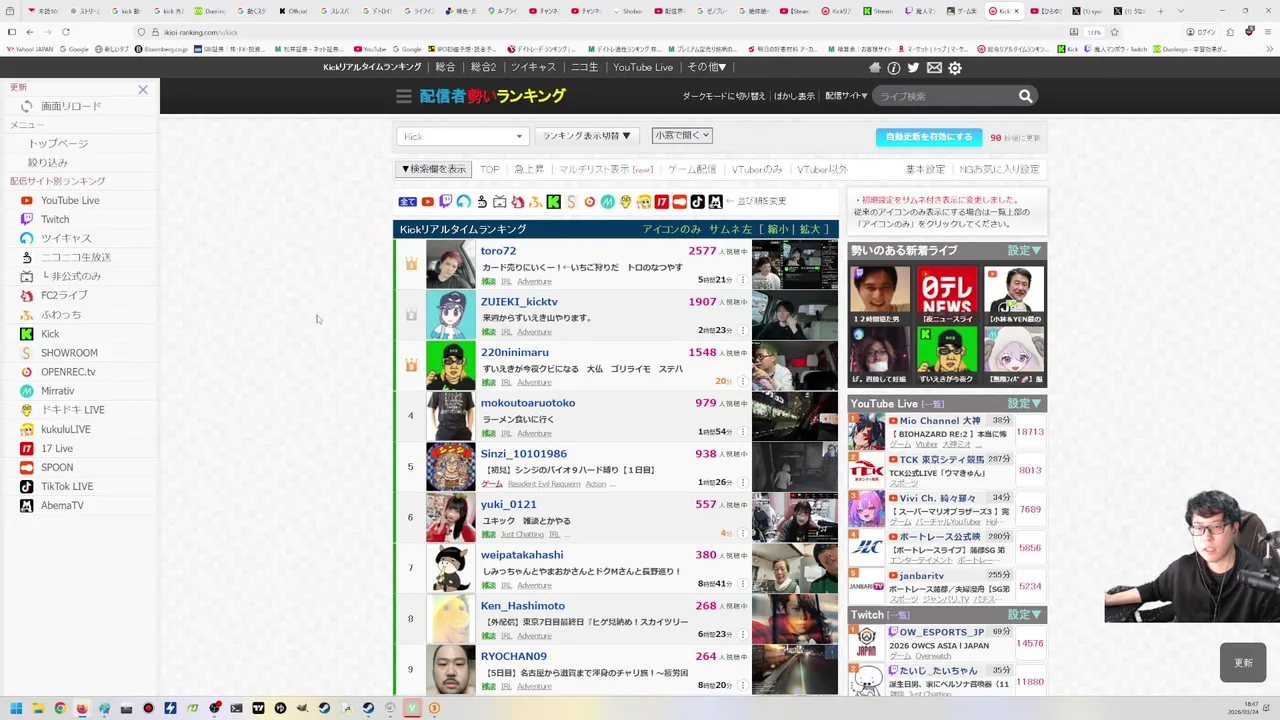Open the info circle icon in top bar

pyautogui.click(x=894, y=68)
